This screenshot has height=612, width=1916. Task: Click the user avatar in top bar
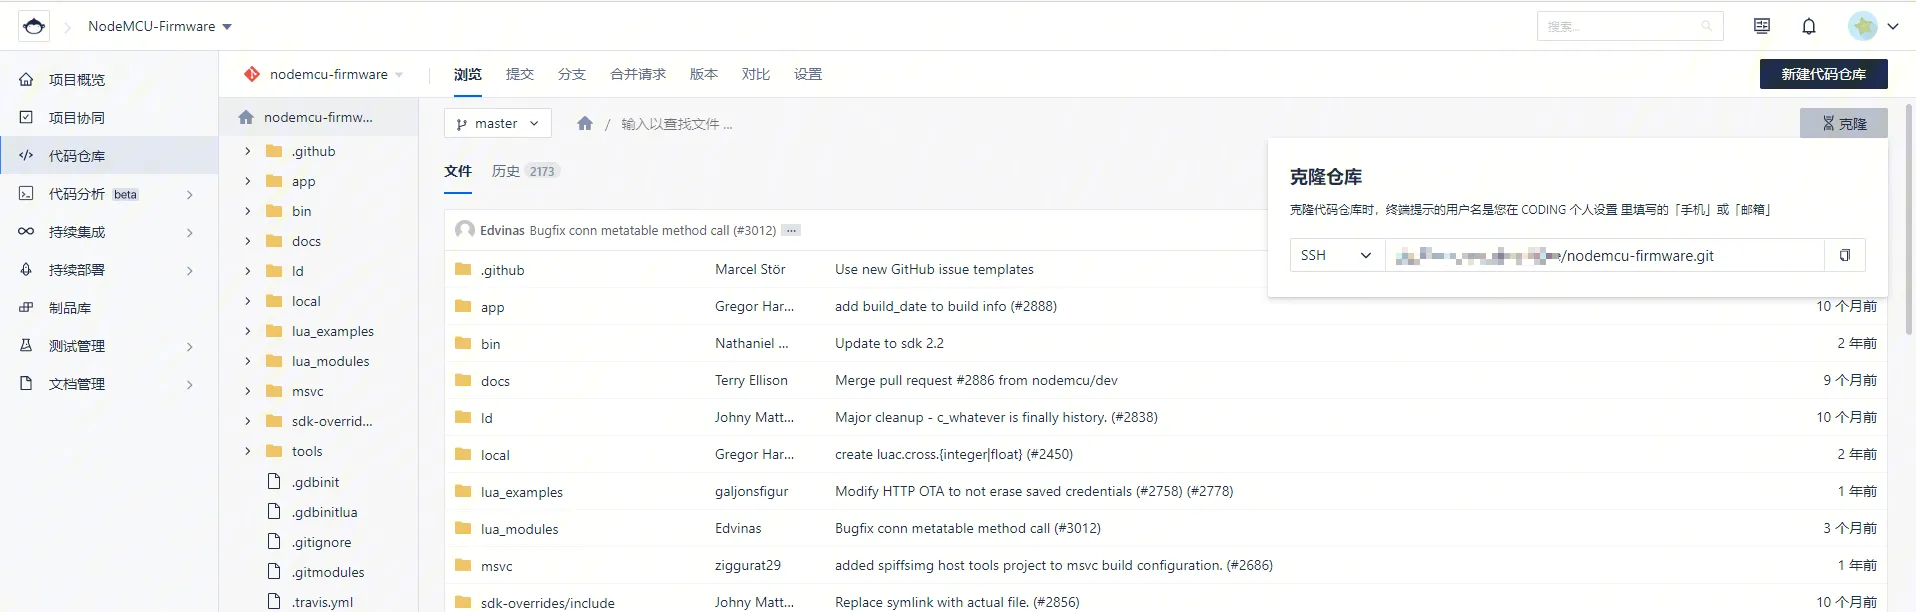[x=1862, y=27]
